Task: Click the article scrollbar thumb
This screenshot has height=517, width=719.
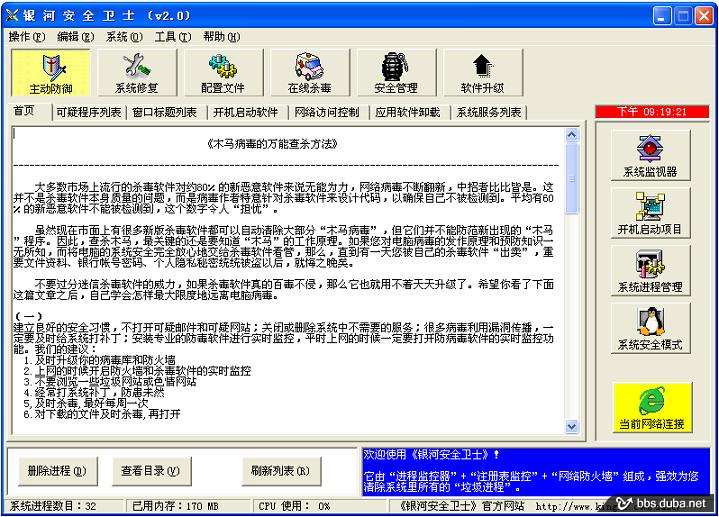Action: tap(572, 178)
